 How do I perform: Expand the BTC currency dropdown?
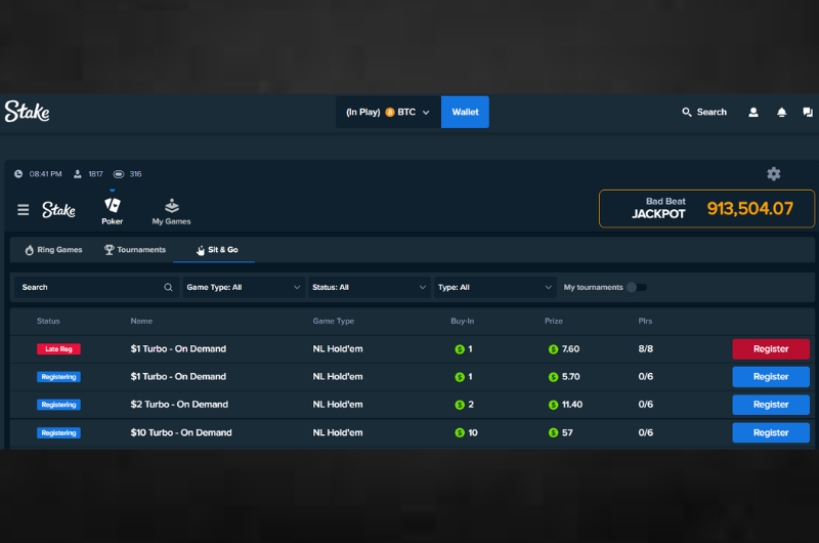pos(387,112)
